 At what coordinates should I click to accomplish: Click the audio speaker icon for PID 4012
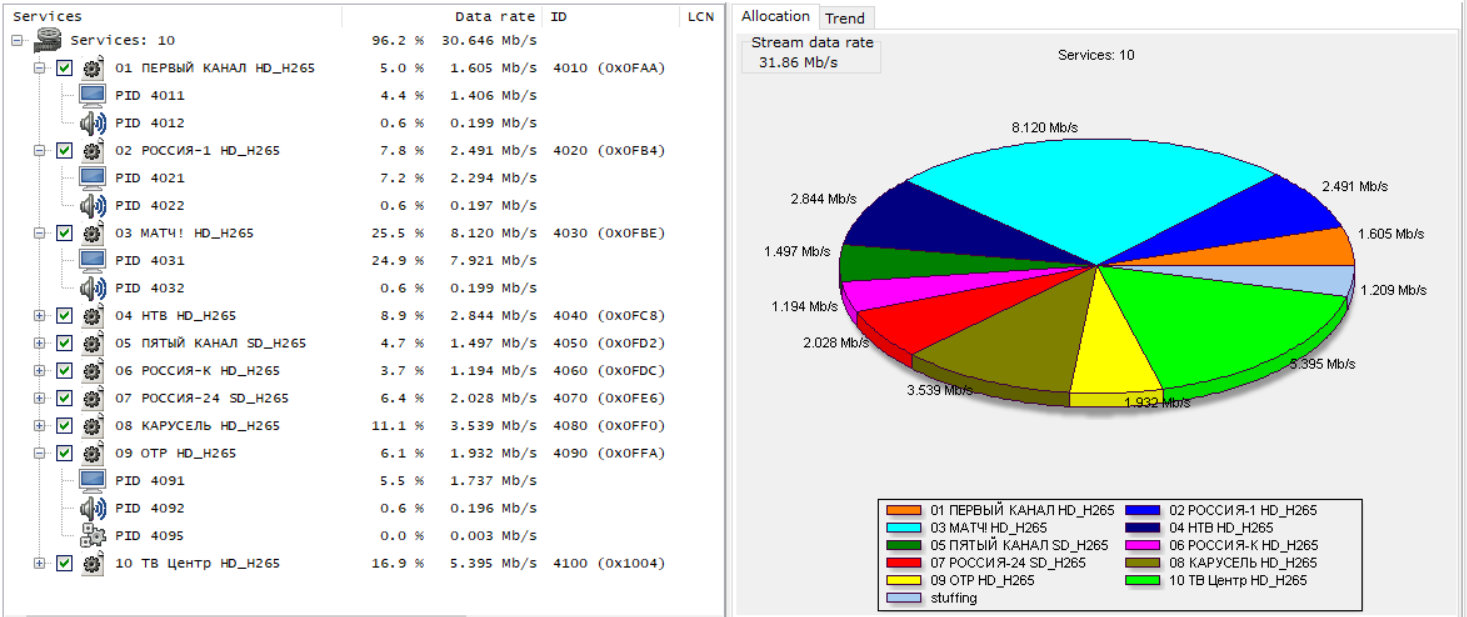coord(92,124)
